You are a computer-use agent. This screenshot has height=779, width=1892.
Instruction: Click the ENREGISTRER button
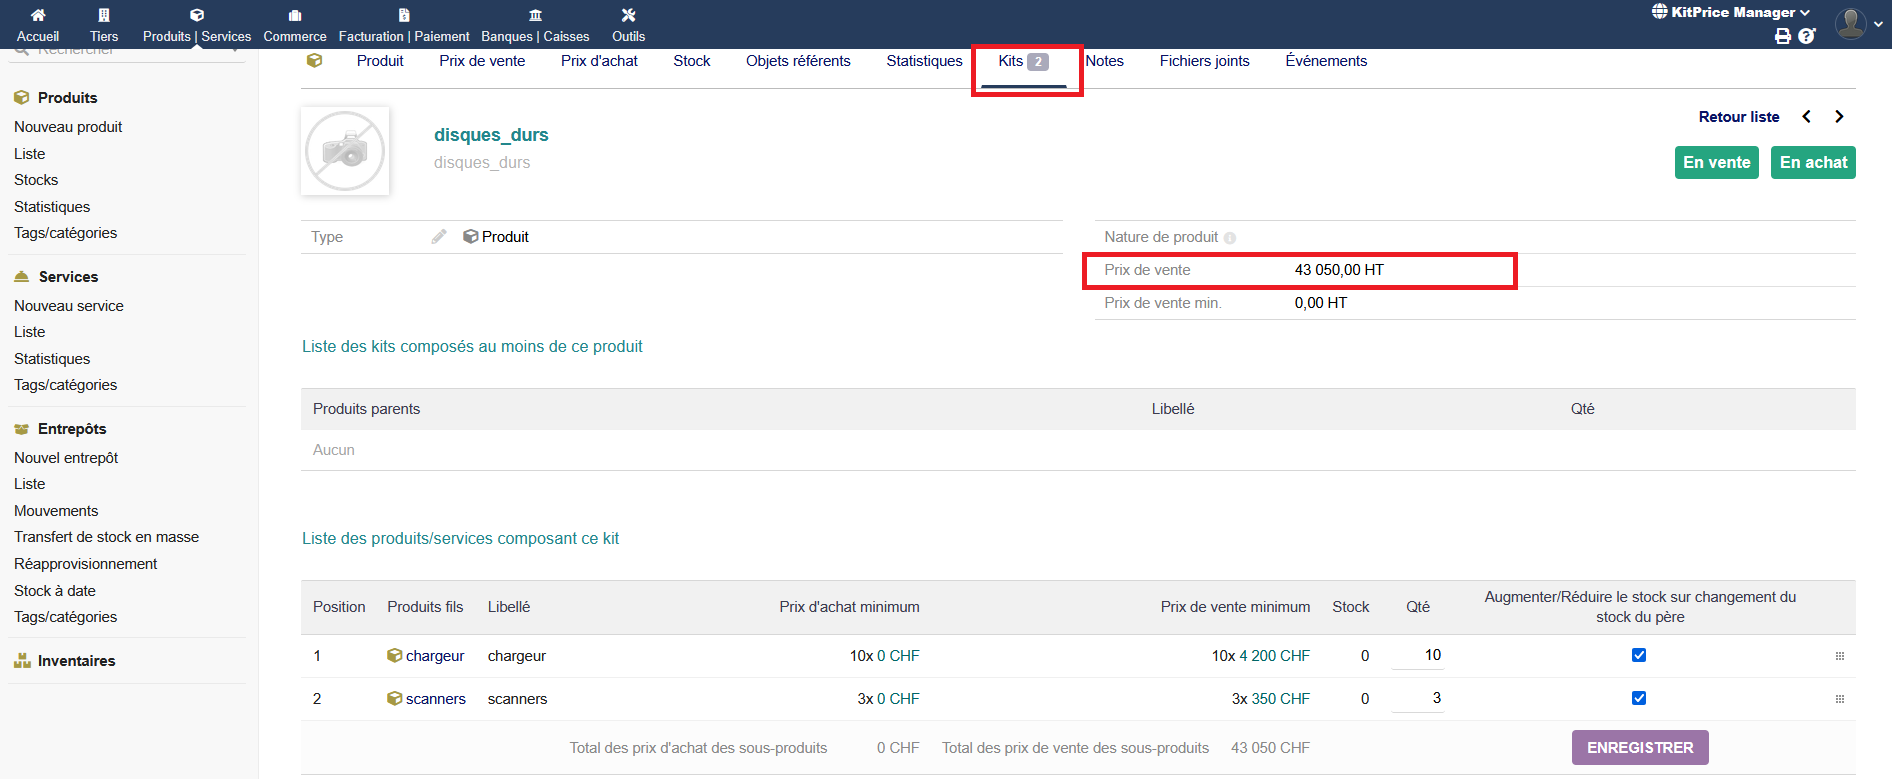click(1640, 747)
